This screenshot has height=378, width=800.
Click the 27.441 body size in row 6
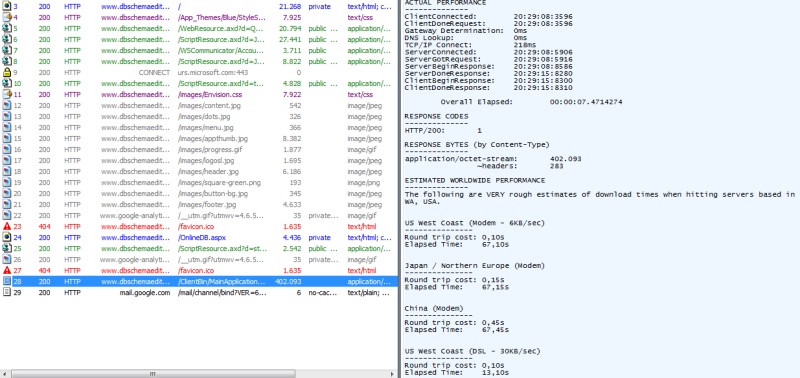(290, 39)
